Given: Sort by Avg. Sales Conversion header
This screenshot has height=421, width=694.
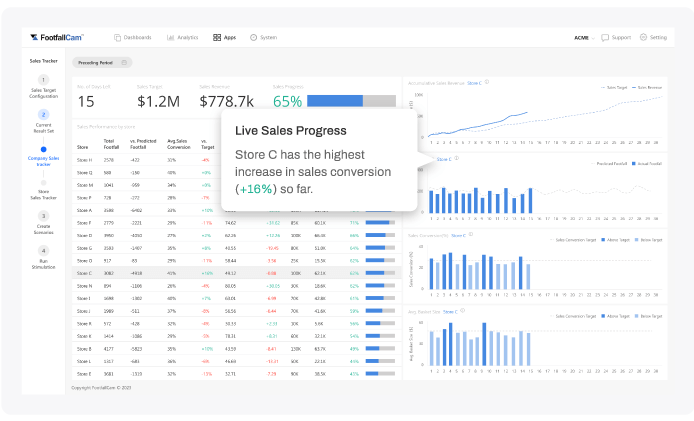Looking at the screenshot, I should 179,144.
